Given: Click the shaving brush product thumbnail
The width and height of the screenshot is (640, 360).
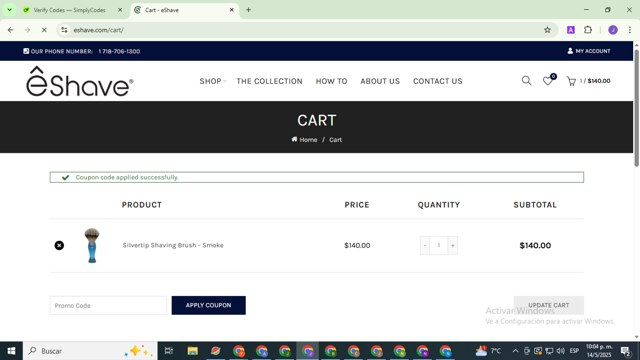Looking at the screenshot, I should [92, 245].
